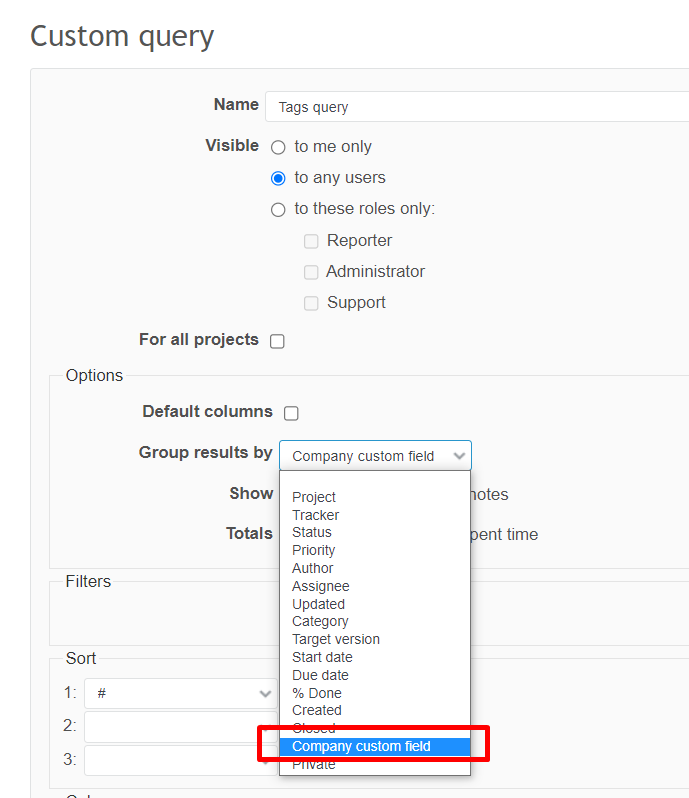Viewport: 689px width, 798px height.
Task: Choose 'to these roles only' radio
Action: pyautogui.click(x=278, y=210)
